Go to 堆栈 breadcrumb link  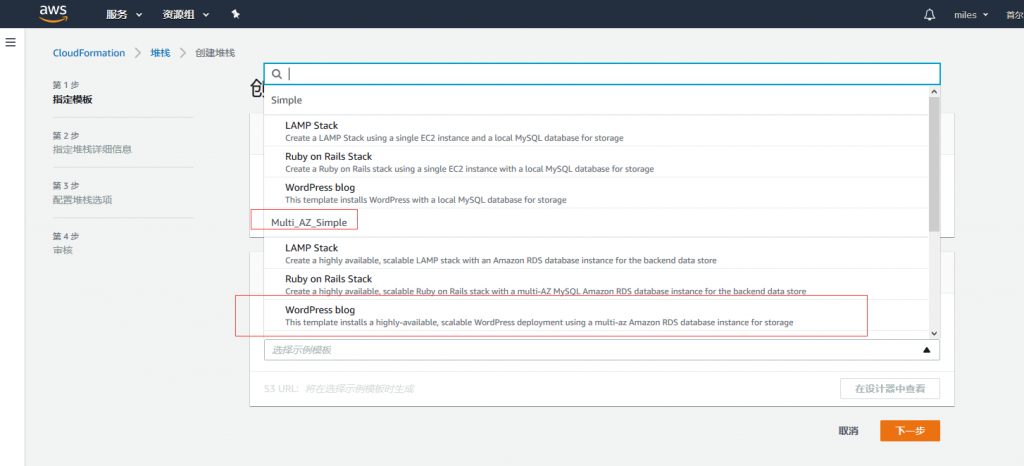pos(160,53)
